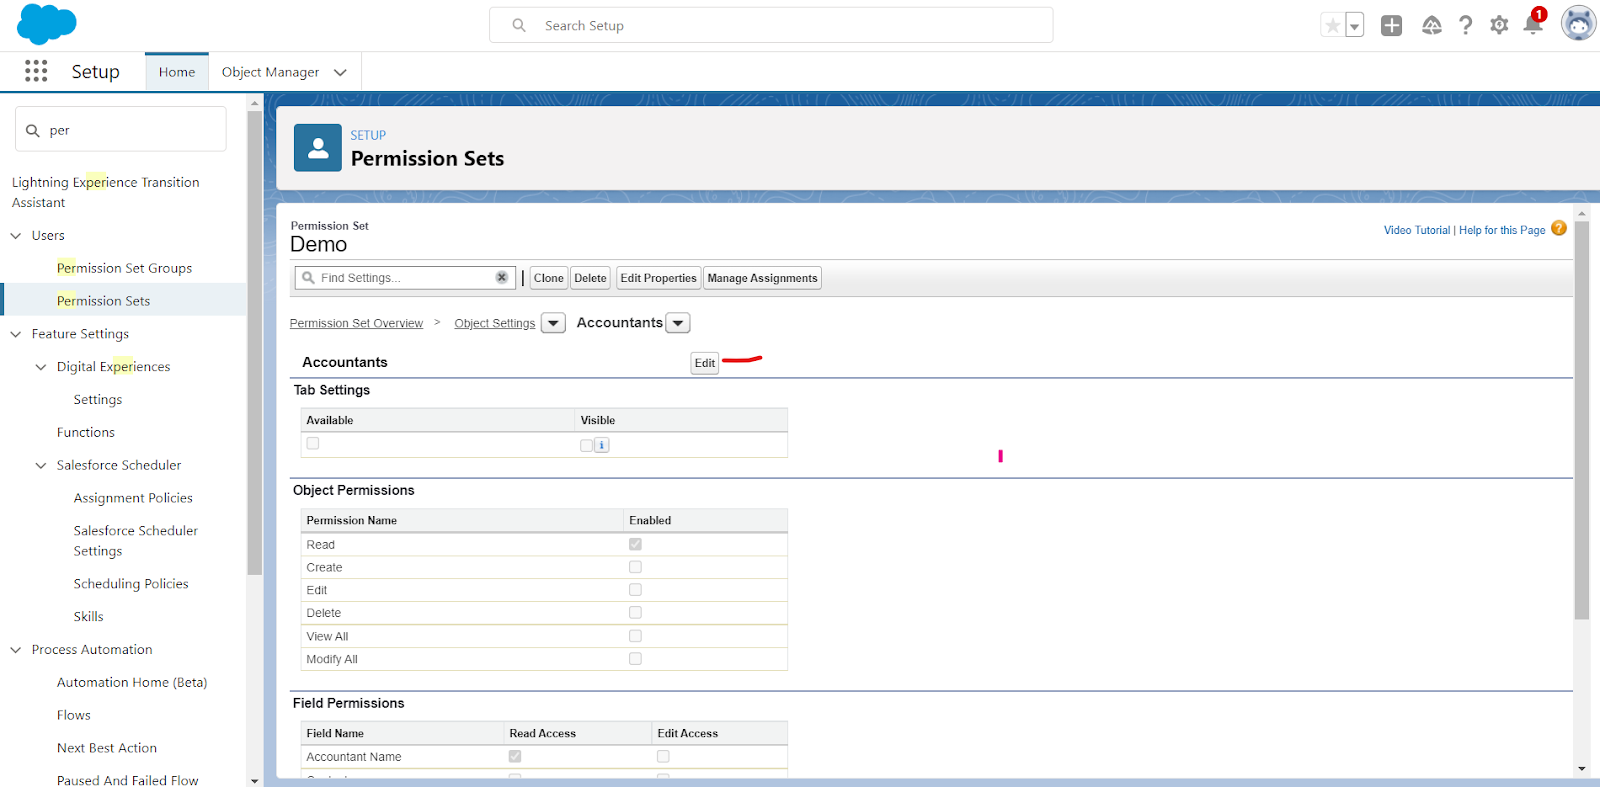Click the Edit Properties button

click(658, 278)
